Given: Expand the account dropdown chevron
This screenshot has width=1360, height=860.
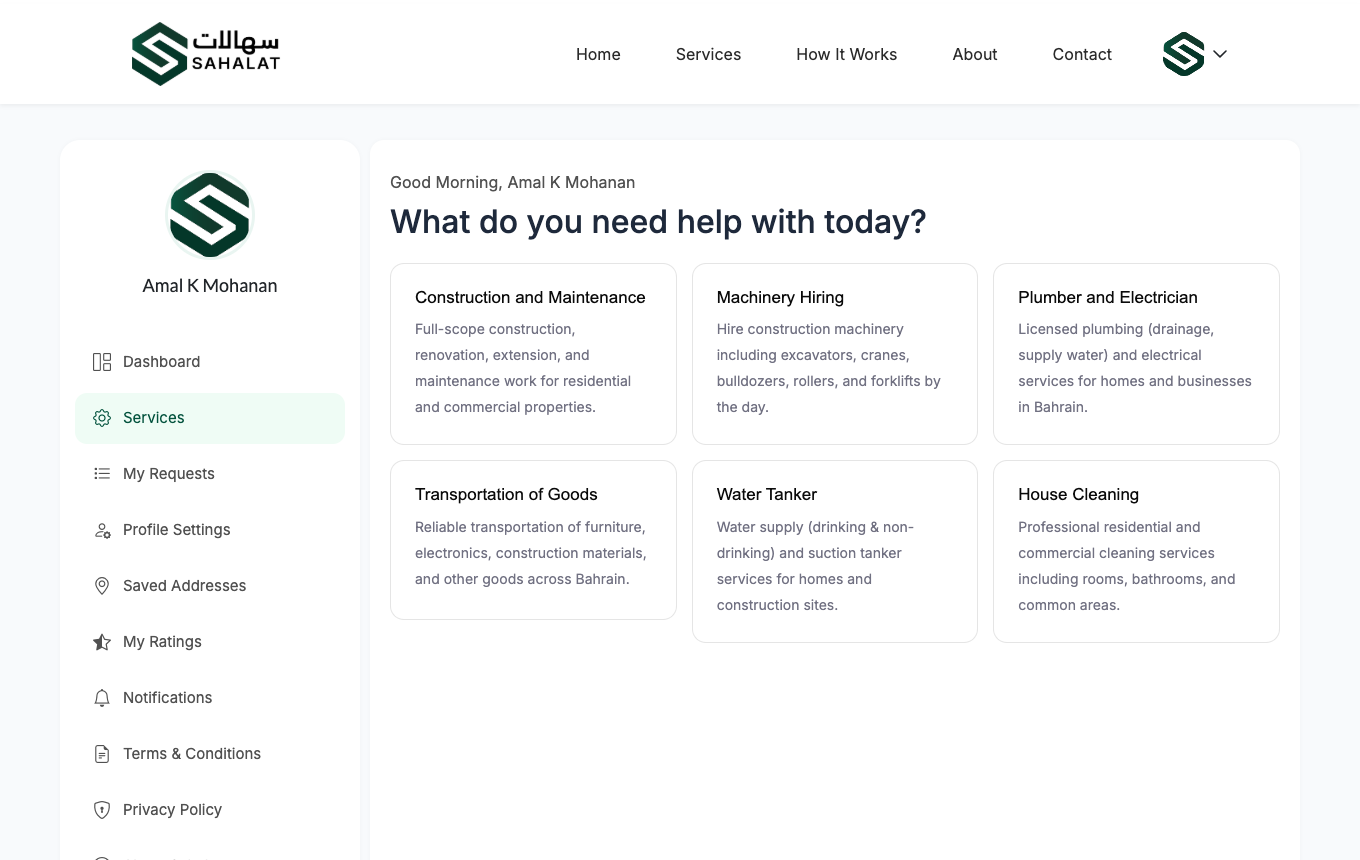Looking at the screenshot, I should click(1220, 54).
